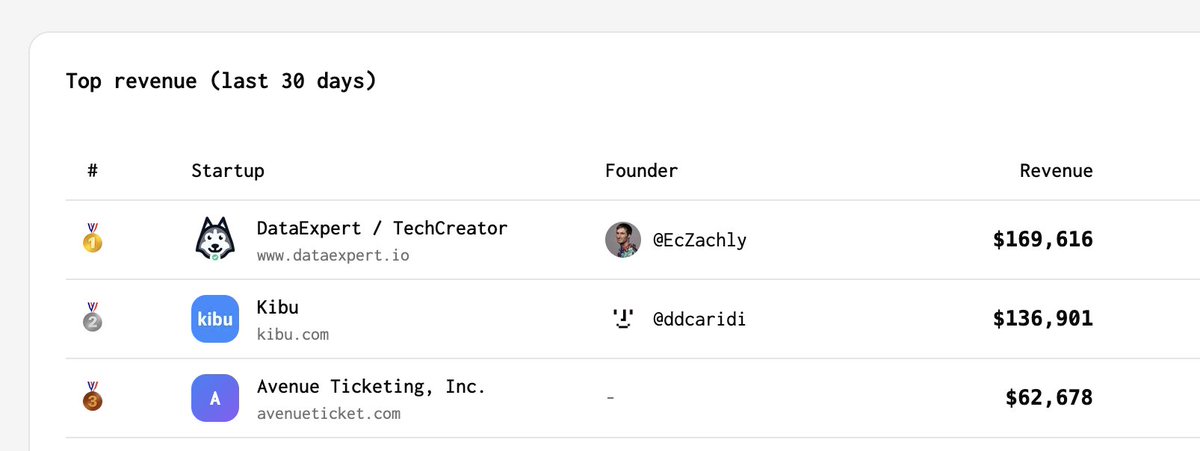This screenshot has height=451, width=1200.
Task: Visit the avenueticket.com link
Action: (x=329, y=413)
